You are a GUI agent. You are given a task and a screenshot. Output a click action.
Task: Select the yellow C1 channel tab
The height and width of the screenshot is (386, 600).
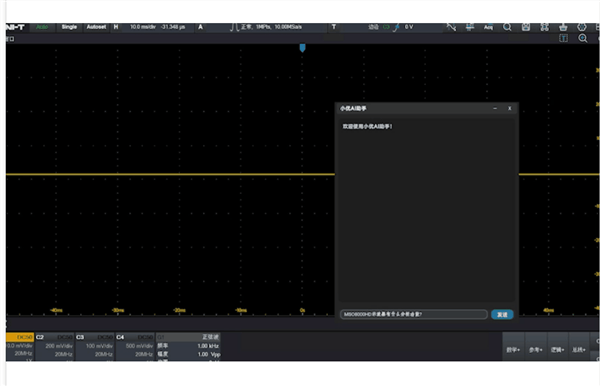coord(20,337)
